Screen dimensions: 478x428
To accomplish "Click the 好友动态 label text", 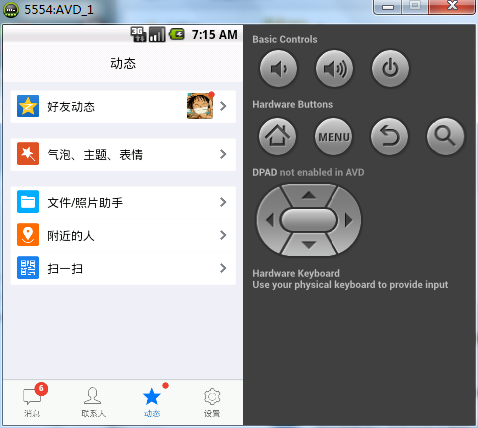I will tap(71, 107).
